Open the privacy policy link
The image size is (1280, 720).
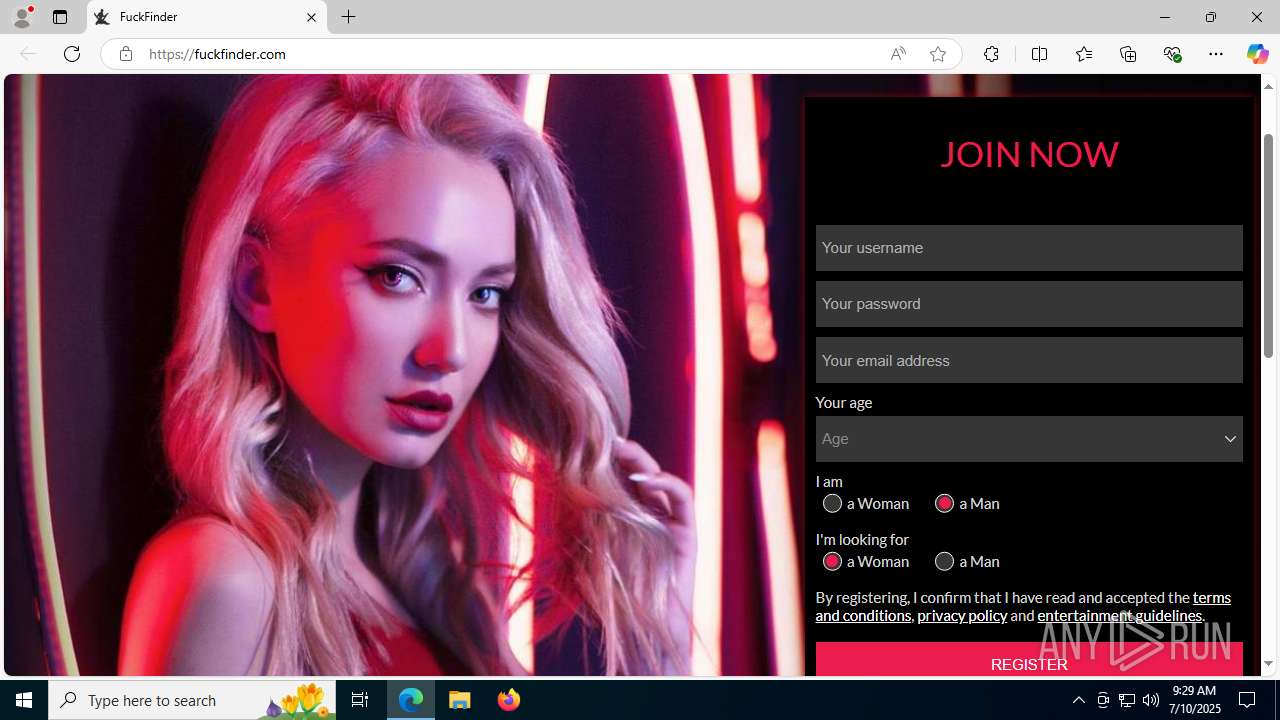(x=962, y=615)
